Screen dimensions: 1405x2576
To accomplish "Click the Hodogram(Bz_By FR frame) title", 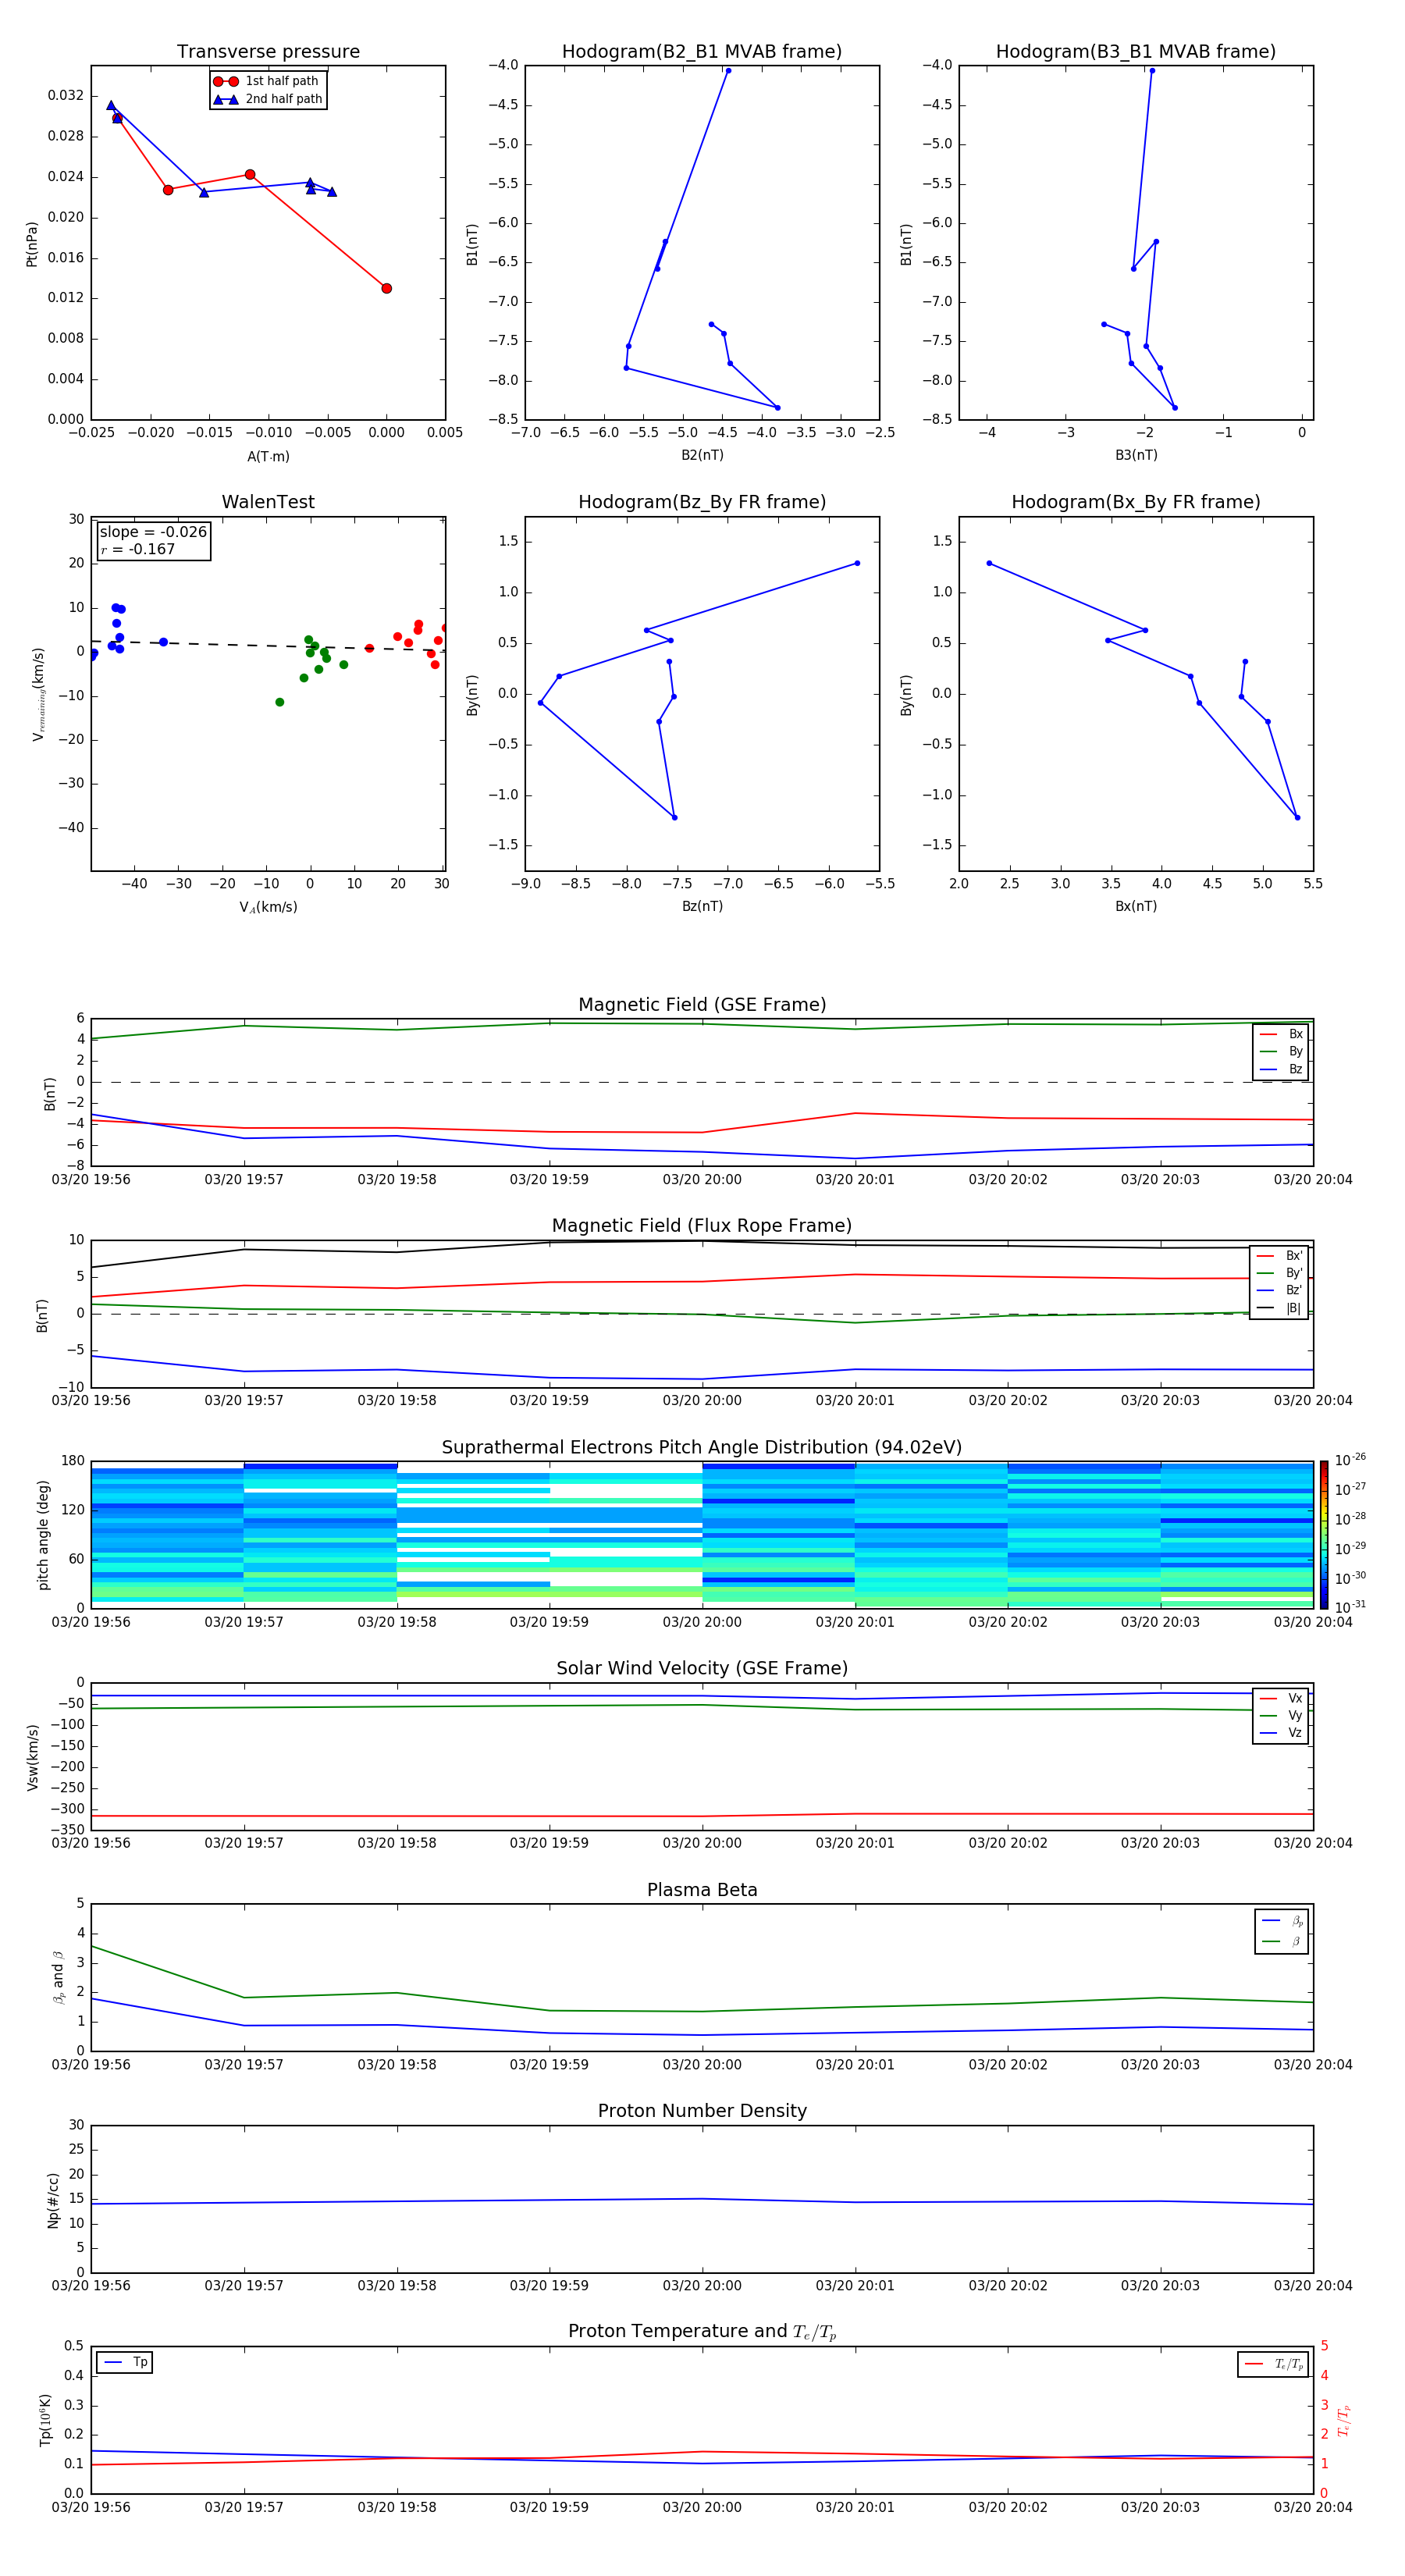I will 702,502.
